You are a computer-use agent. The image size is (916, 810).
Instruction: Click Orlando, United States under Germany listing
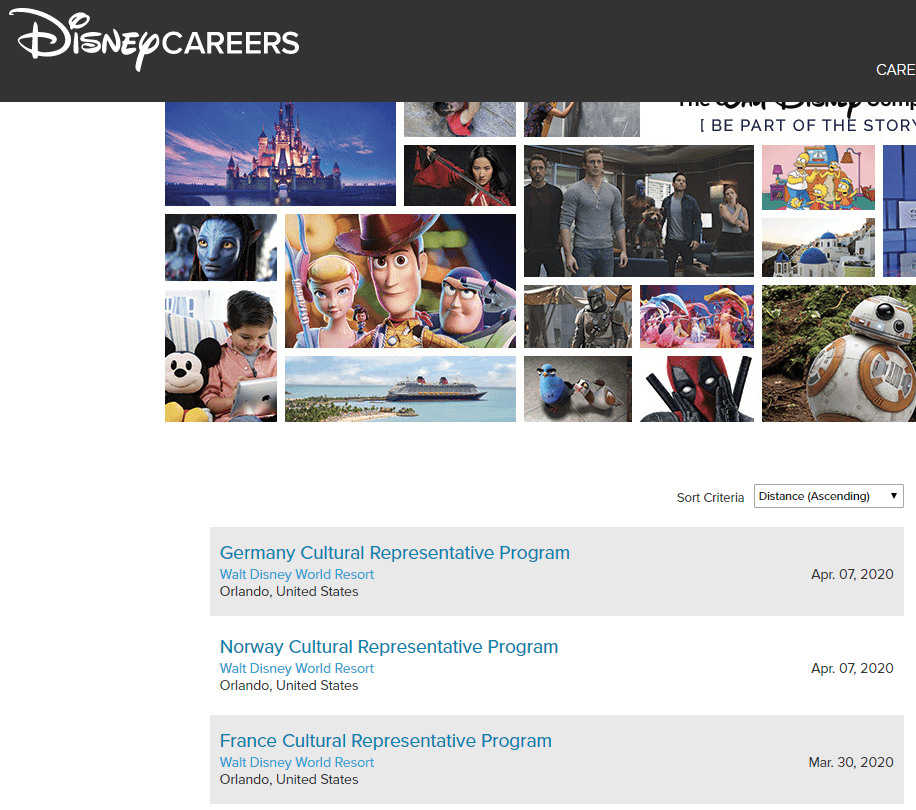point(289,591)
